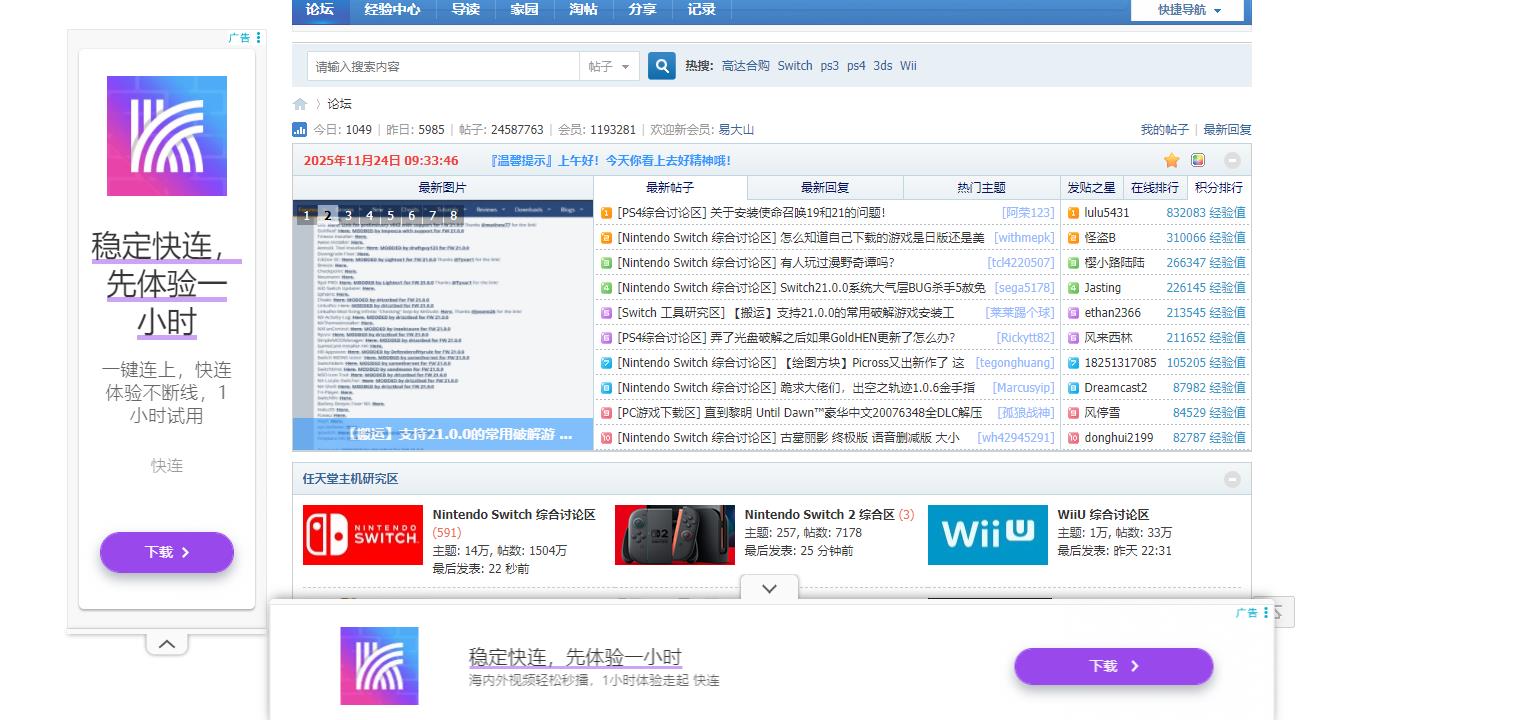Screen dimensions: 1533x720
Task: Switch to the 热门主题 tab
Action: (x=981, y=187)
